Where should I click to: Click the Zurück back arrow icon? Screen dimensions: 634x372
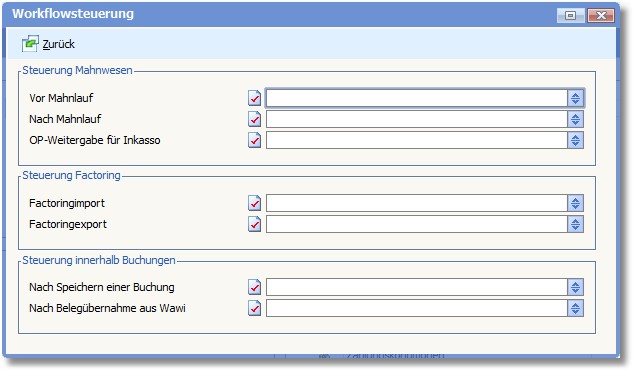click(30, 44)
